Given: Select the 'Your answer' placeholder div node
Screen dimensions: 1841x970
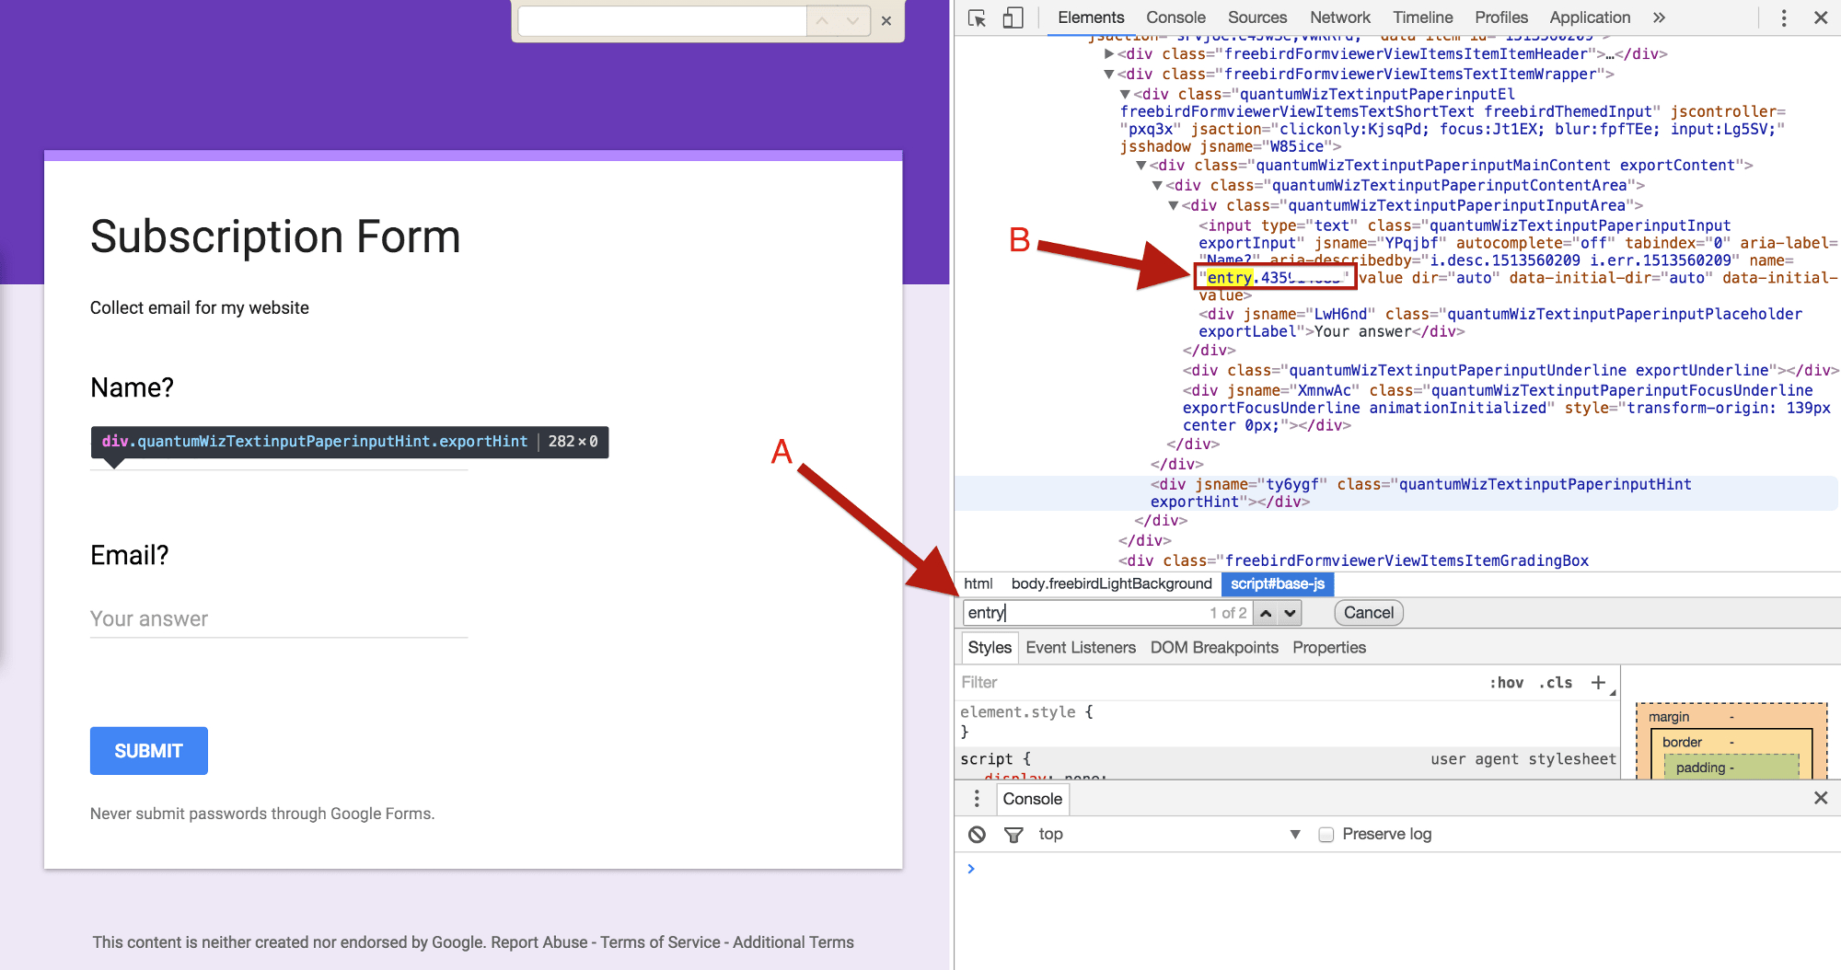Looking at the screenshot, I should point(1500,323).
